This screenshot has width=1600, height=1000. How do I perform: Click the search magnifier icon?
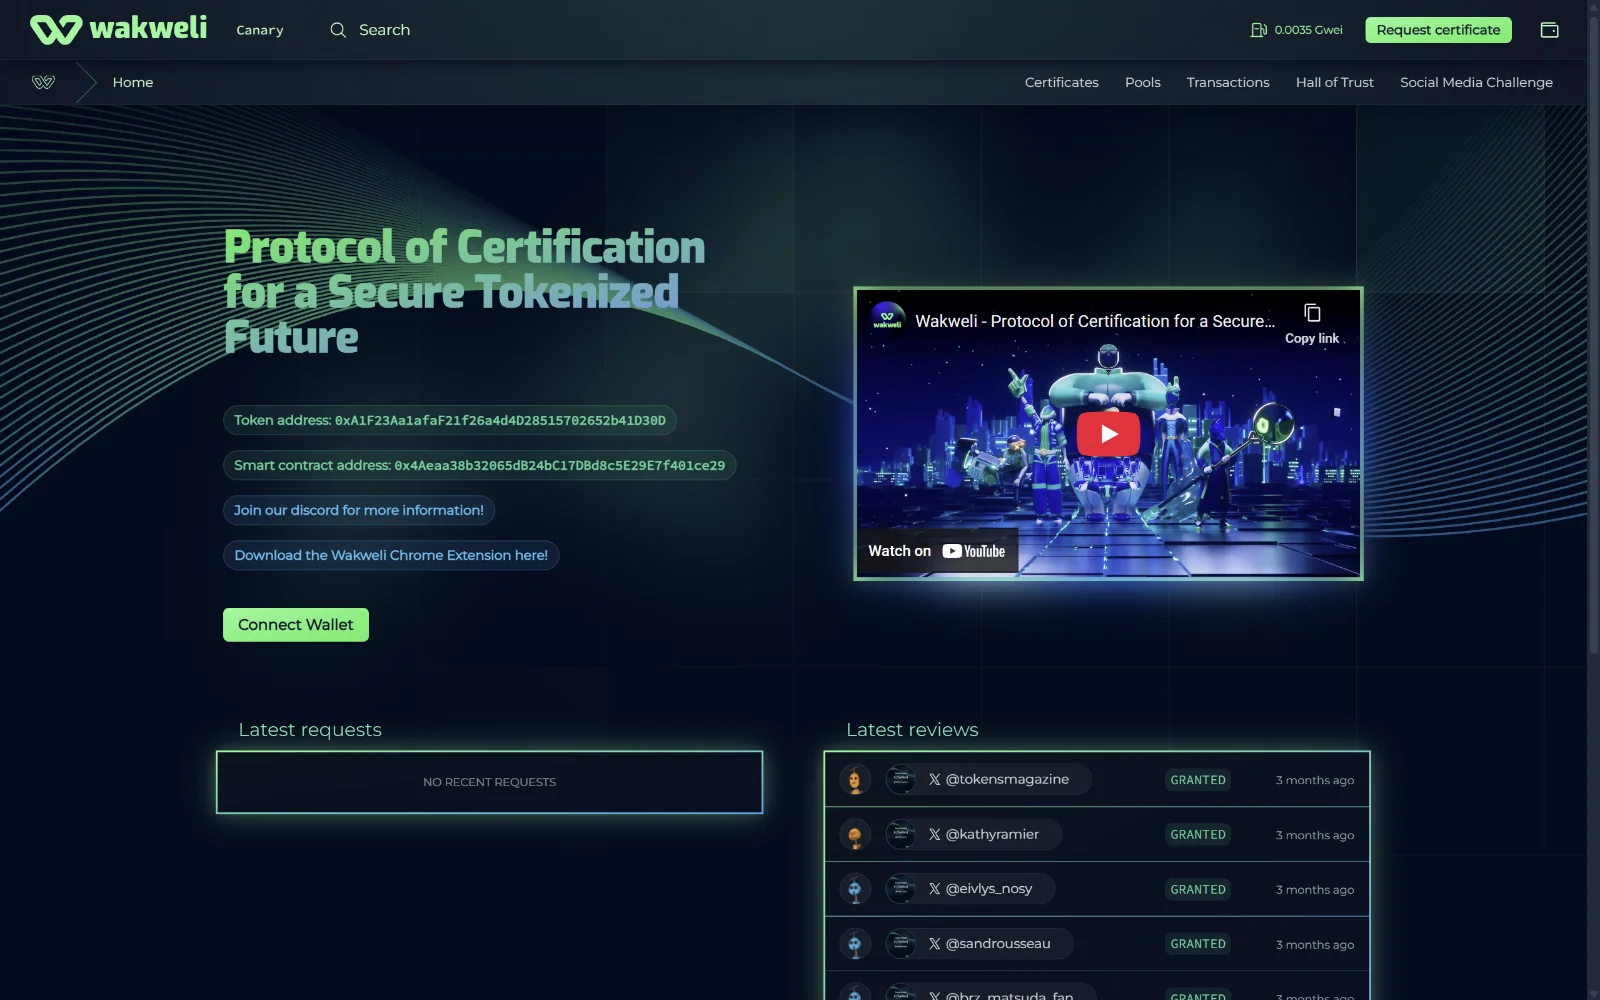point(338,30)
